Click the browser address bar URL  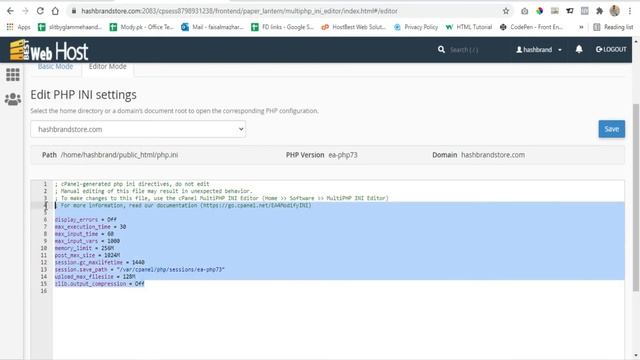(x=239, y=11)
